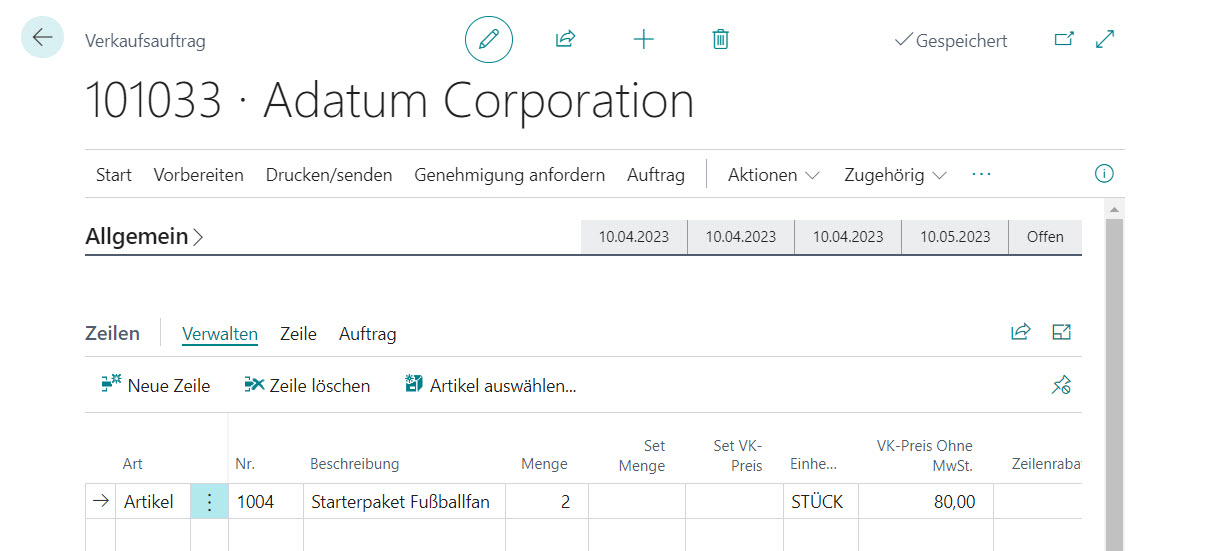Click the pin icon in Zeilen toolbar

point(1062,385)
